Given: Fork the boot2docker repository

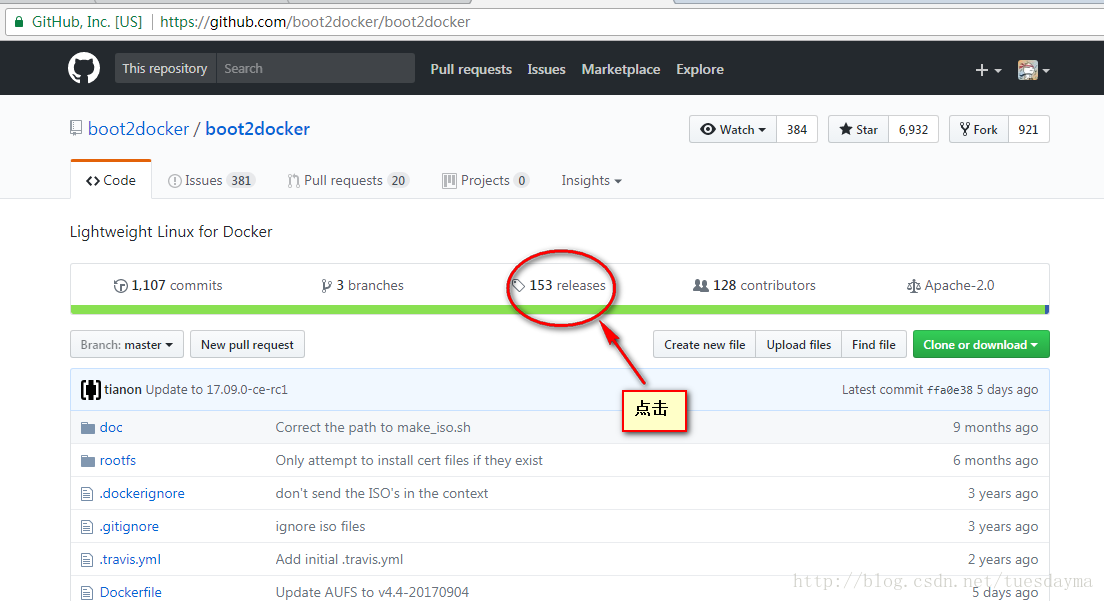Looking at the screenshot, I should 979,129.
